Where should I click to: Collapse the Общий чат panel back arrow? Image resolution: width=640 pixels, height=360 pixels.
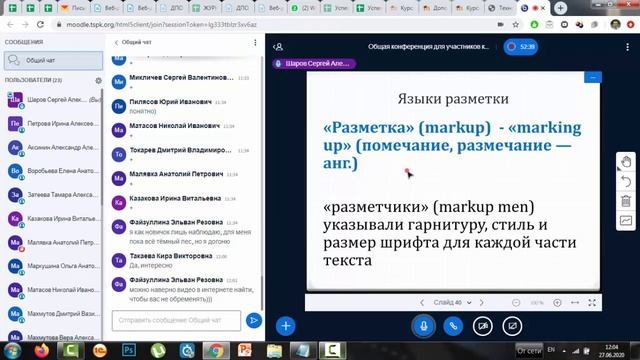pos(116,42)
